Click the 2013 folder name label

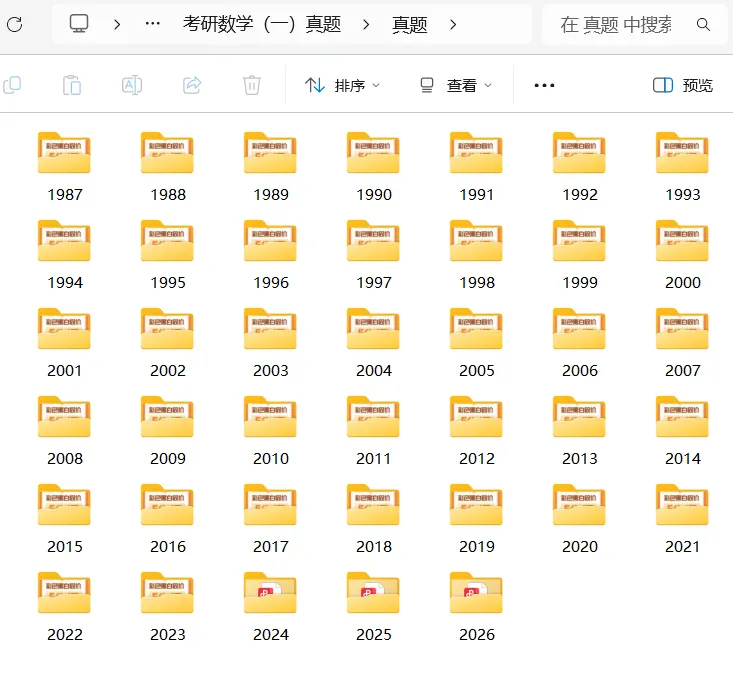pyautogui.click(x=580, y=458)
